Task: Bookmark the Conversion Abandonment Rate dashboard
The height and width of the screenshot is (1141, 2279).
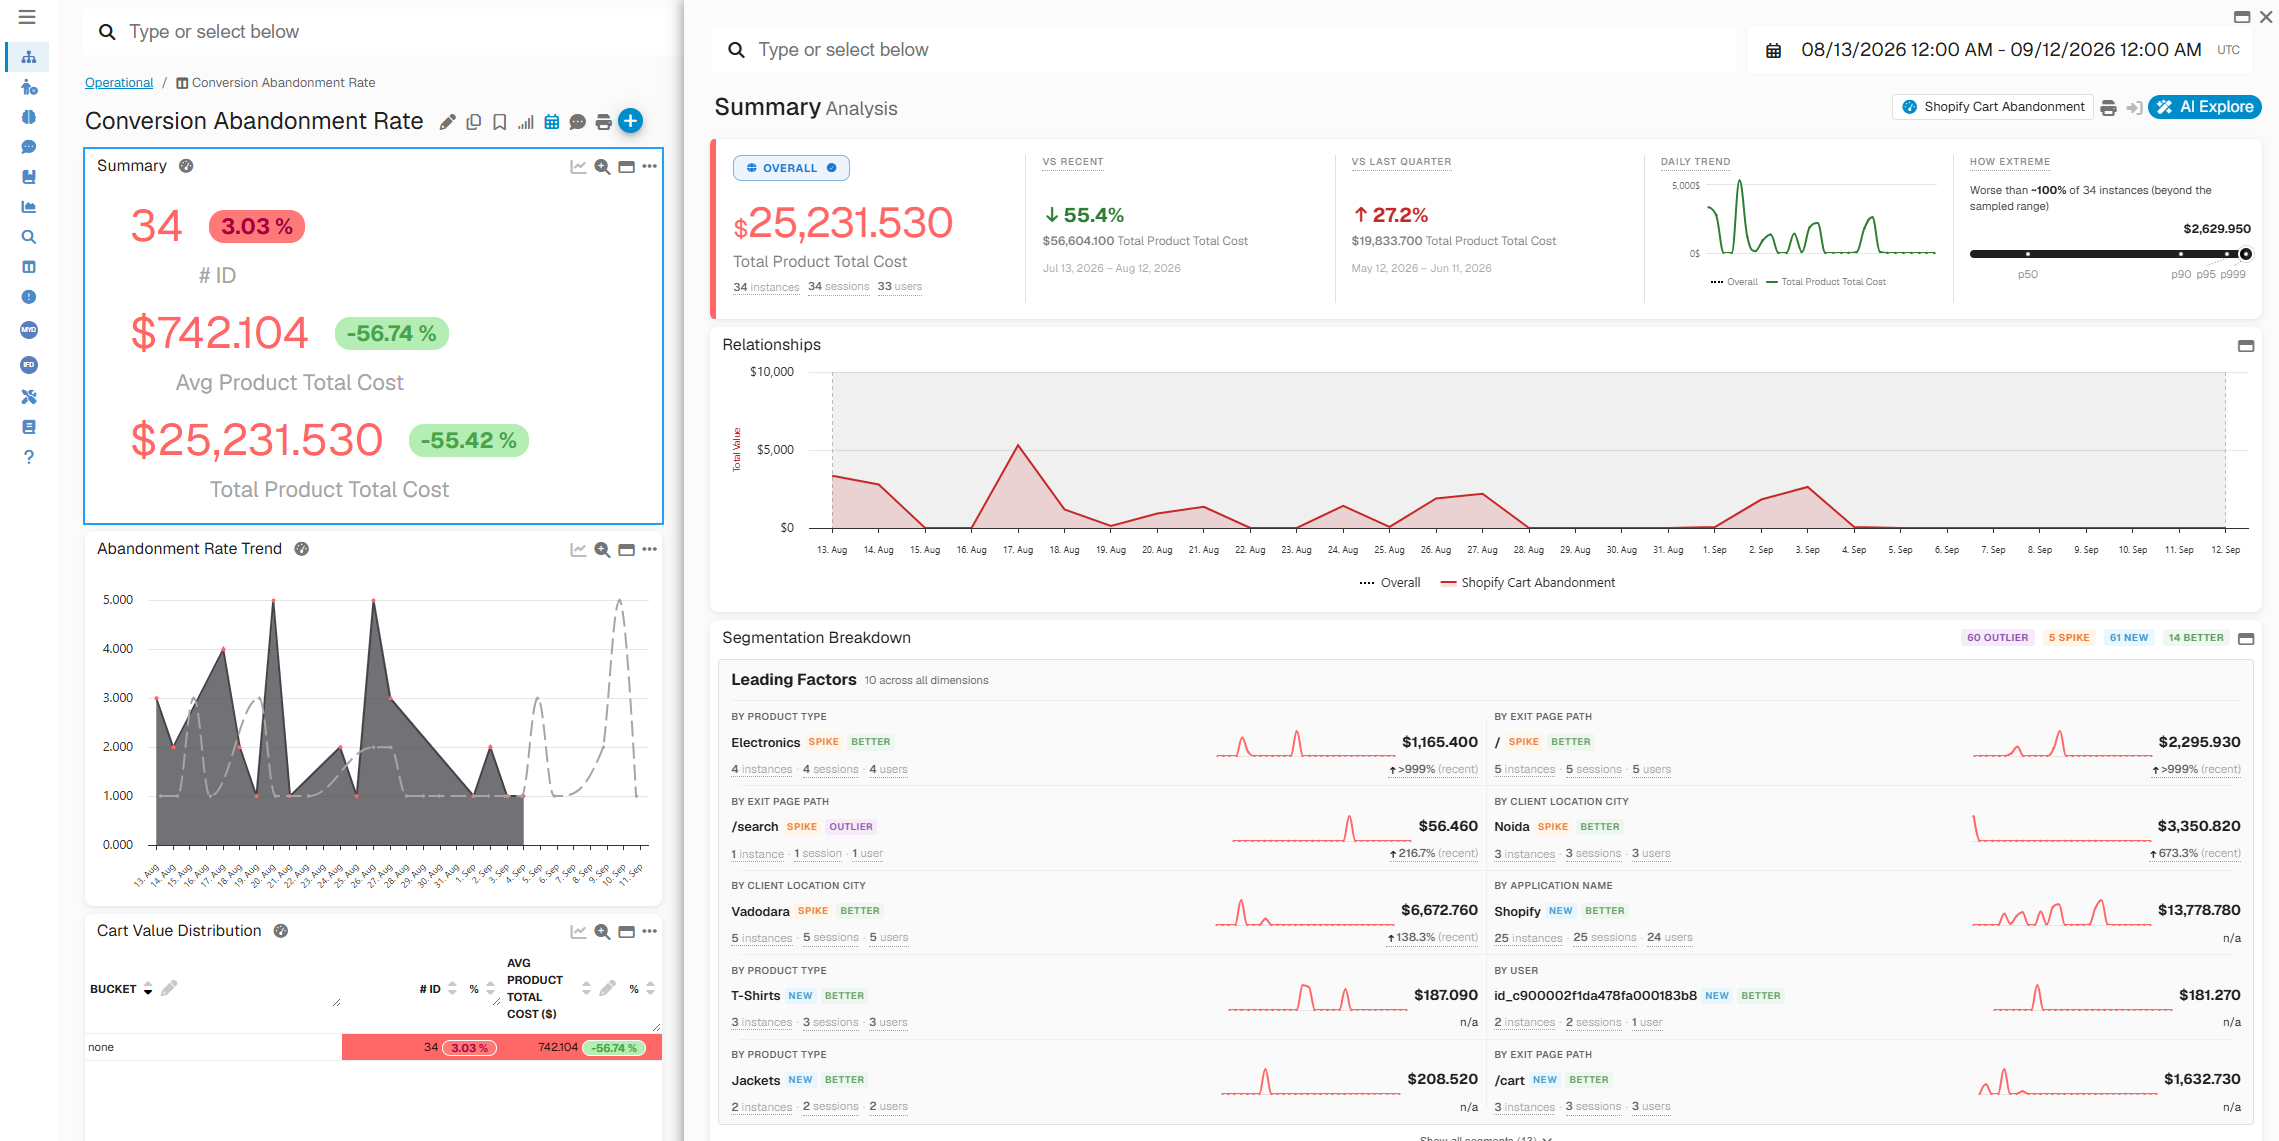Action: pos(499,122)
